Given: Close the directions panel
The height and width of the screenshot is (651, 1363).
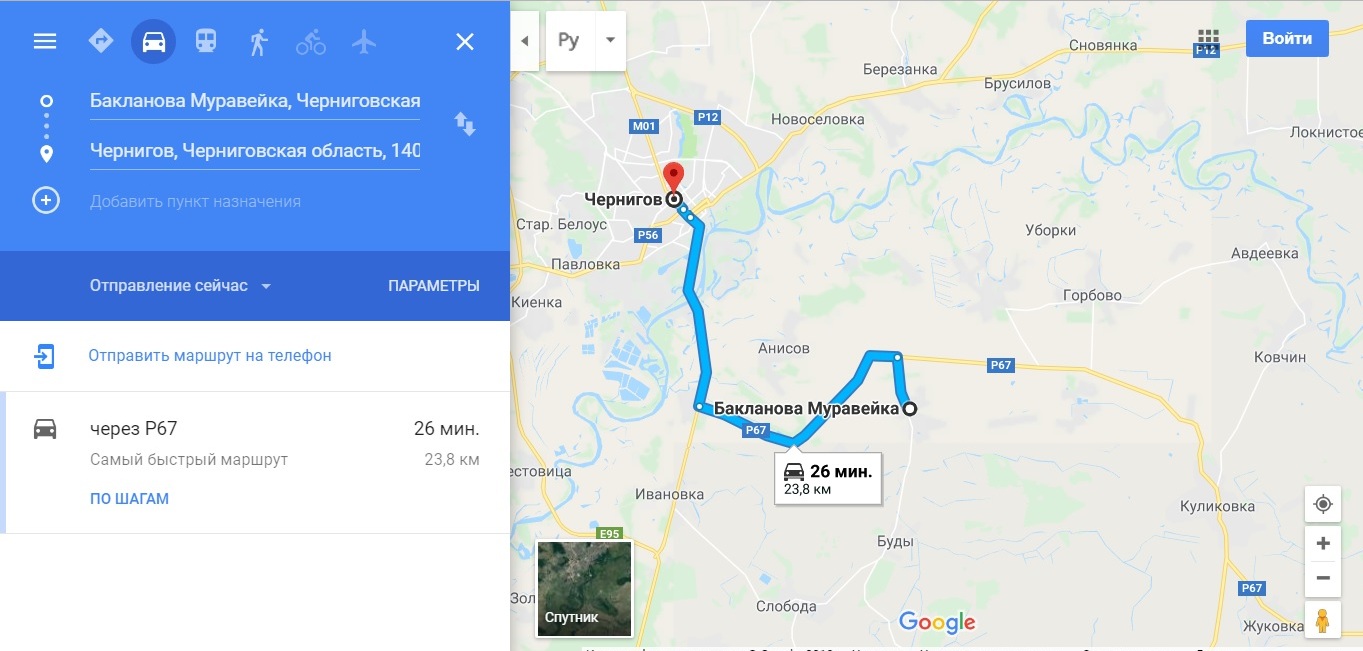Looking at the screenshot, I should (465, 41).
